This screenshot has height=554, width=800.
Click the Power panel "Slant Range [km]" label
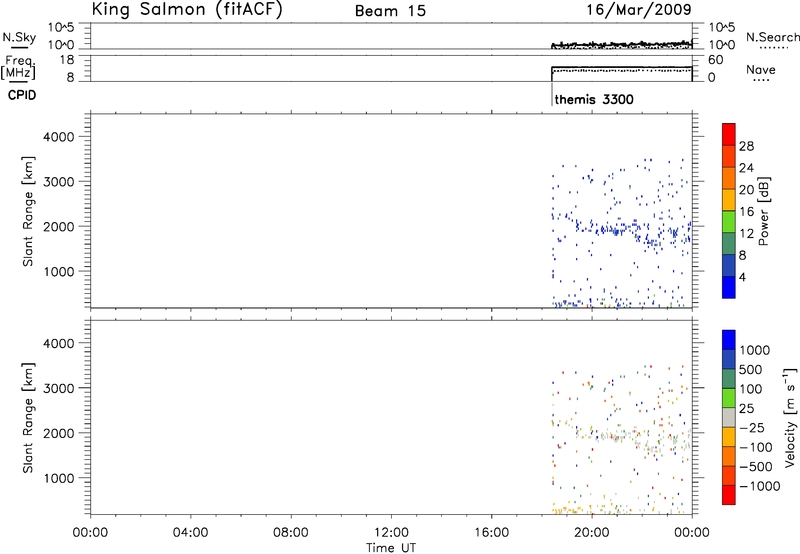(28, 211)
